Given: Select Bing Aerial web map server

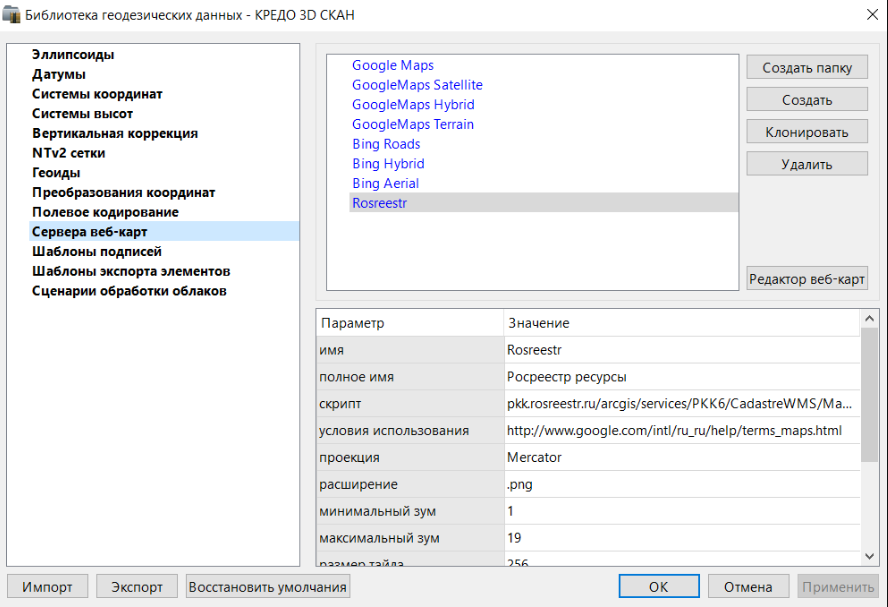Looking at the screenshot, I should [x=385, y=183].
